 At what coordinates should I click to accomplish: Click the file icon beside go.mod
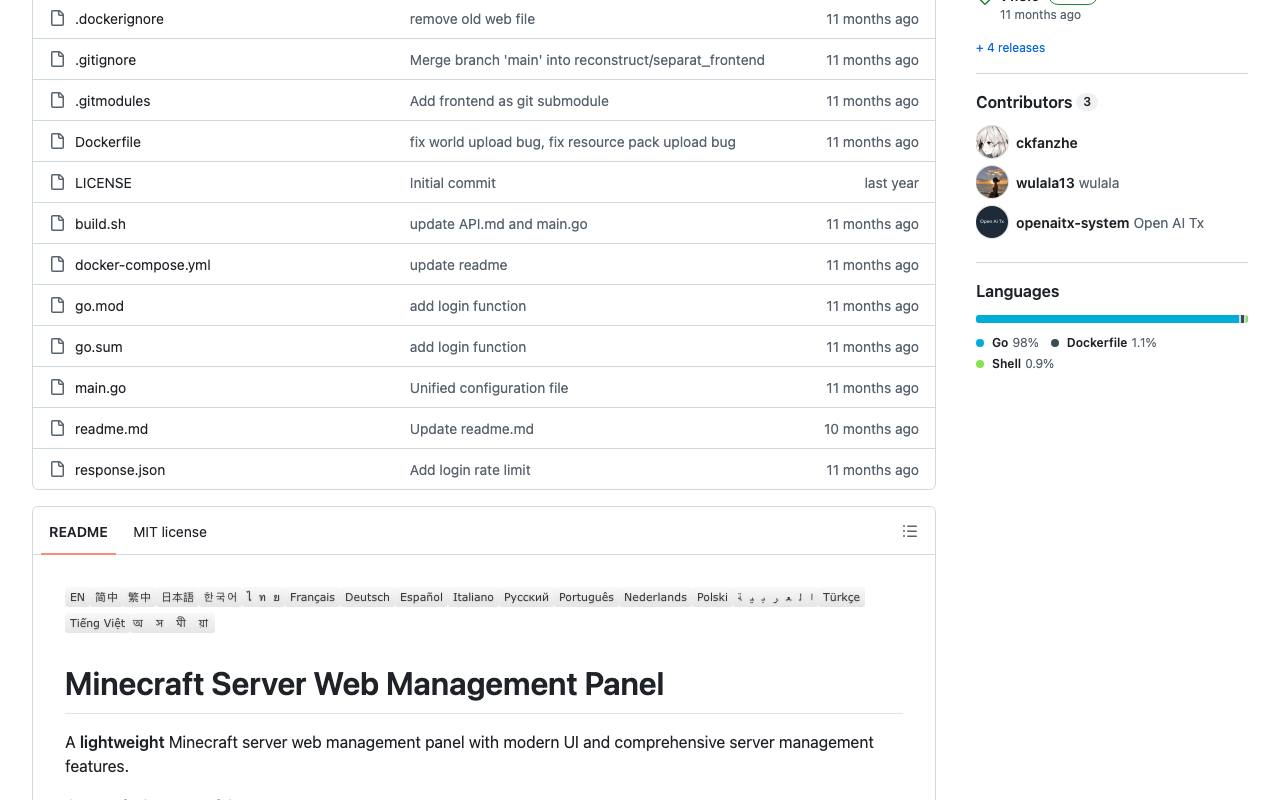point(57,305)
